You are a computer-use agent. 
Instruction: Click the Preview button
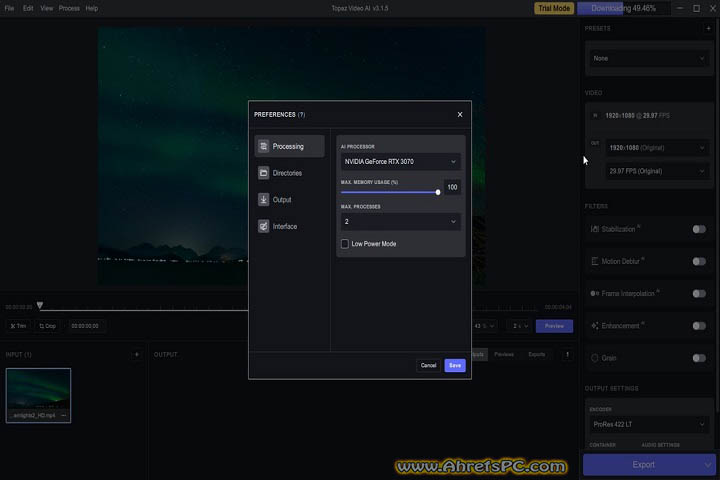click(x=554, y=326)
